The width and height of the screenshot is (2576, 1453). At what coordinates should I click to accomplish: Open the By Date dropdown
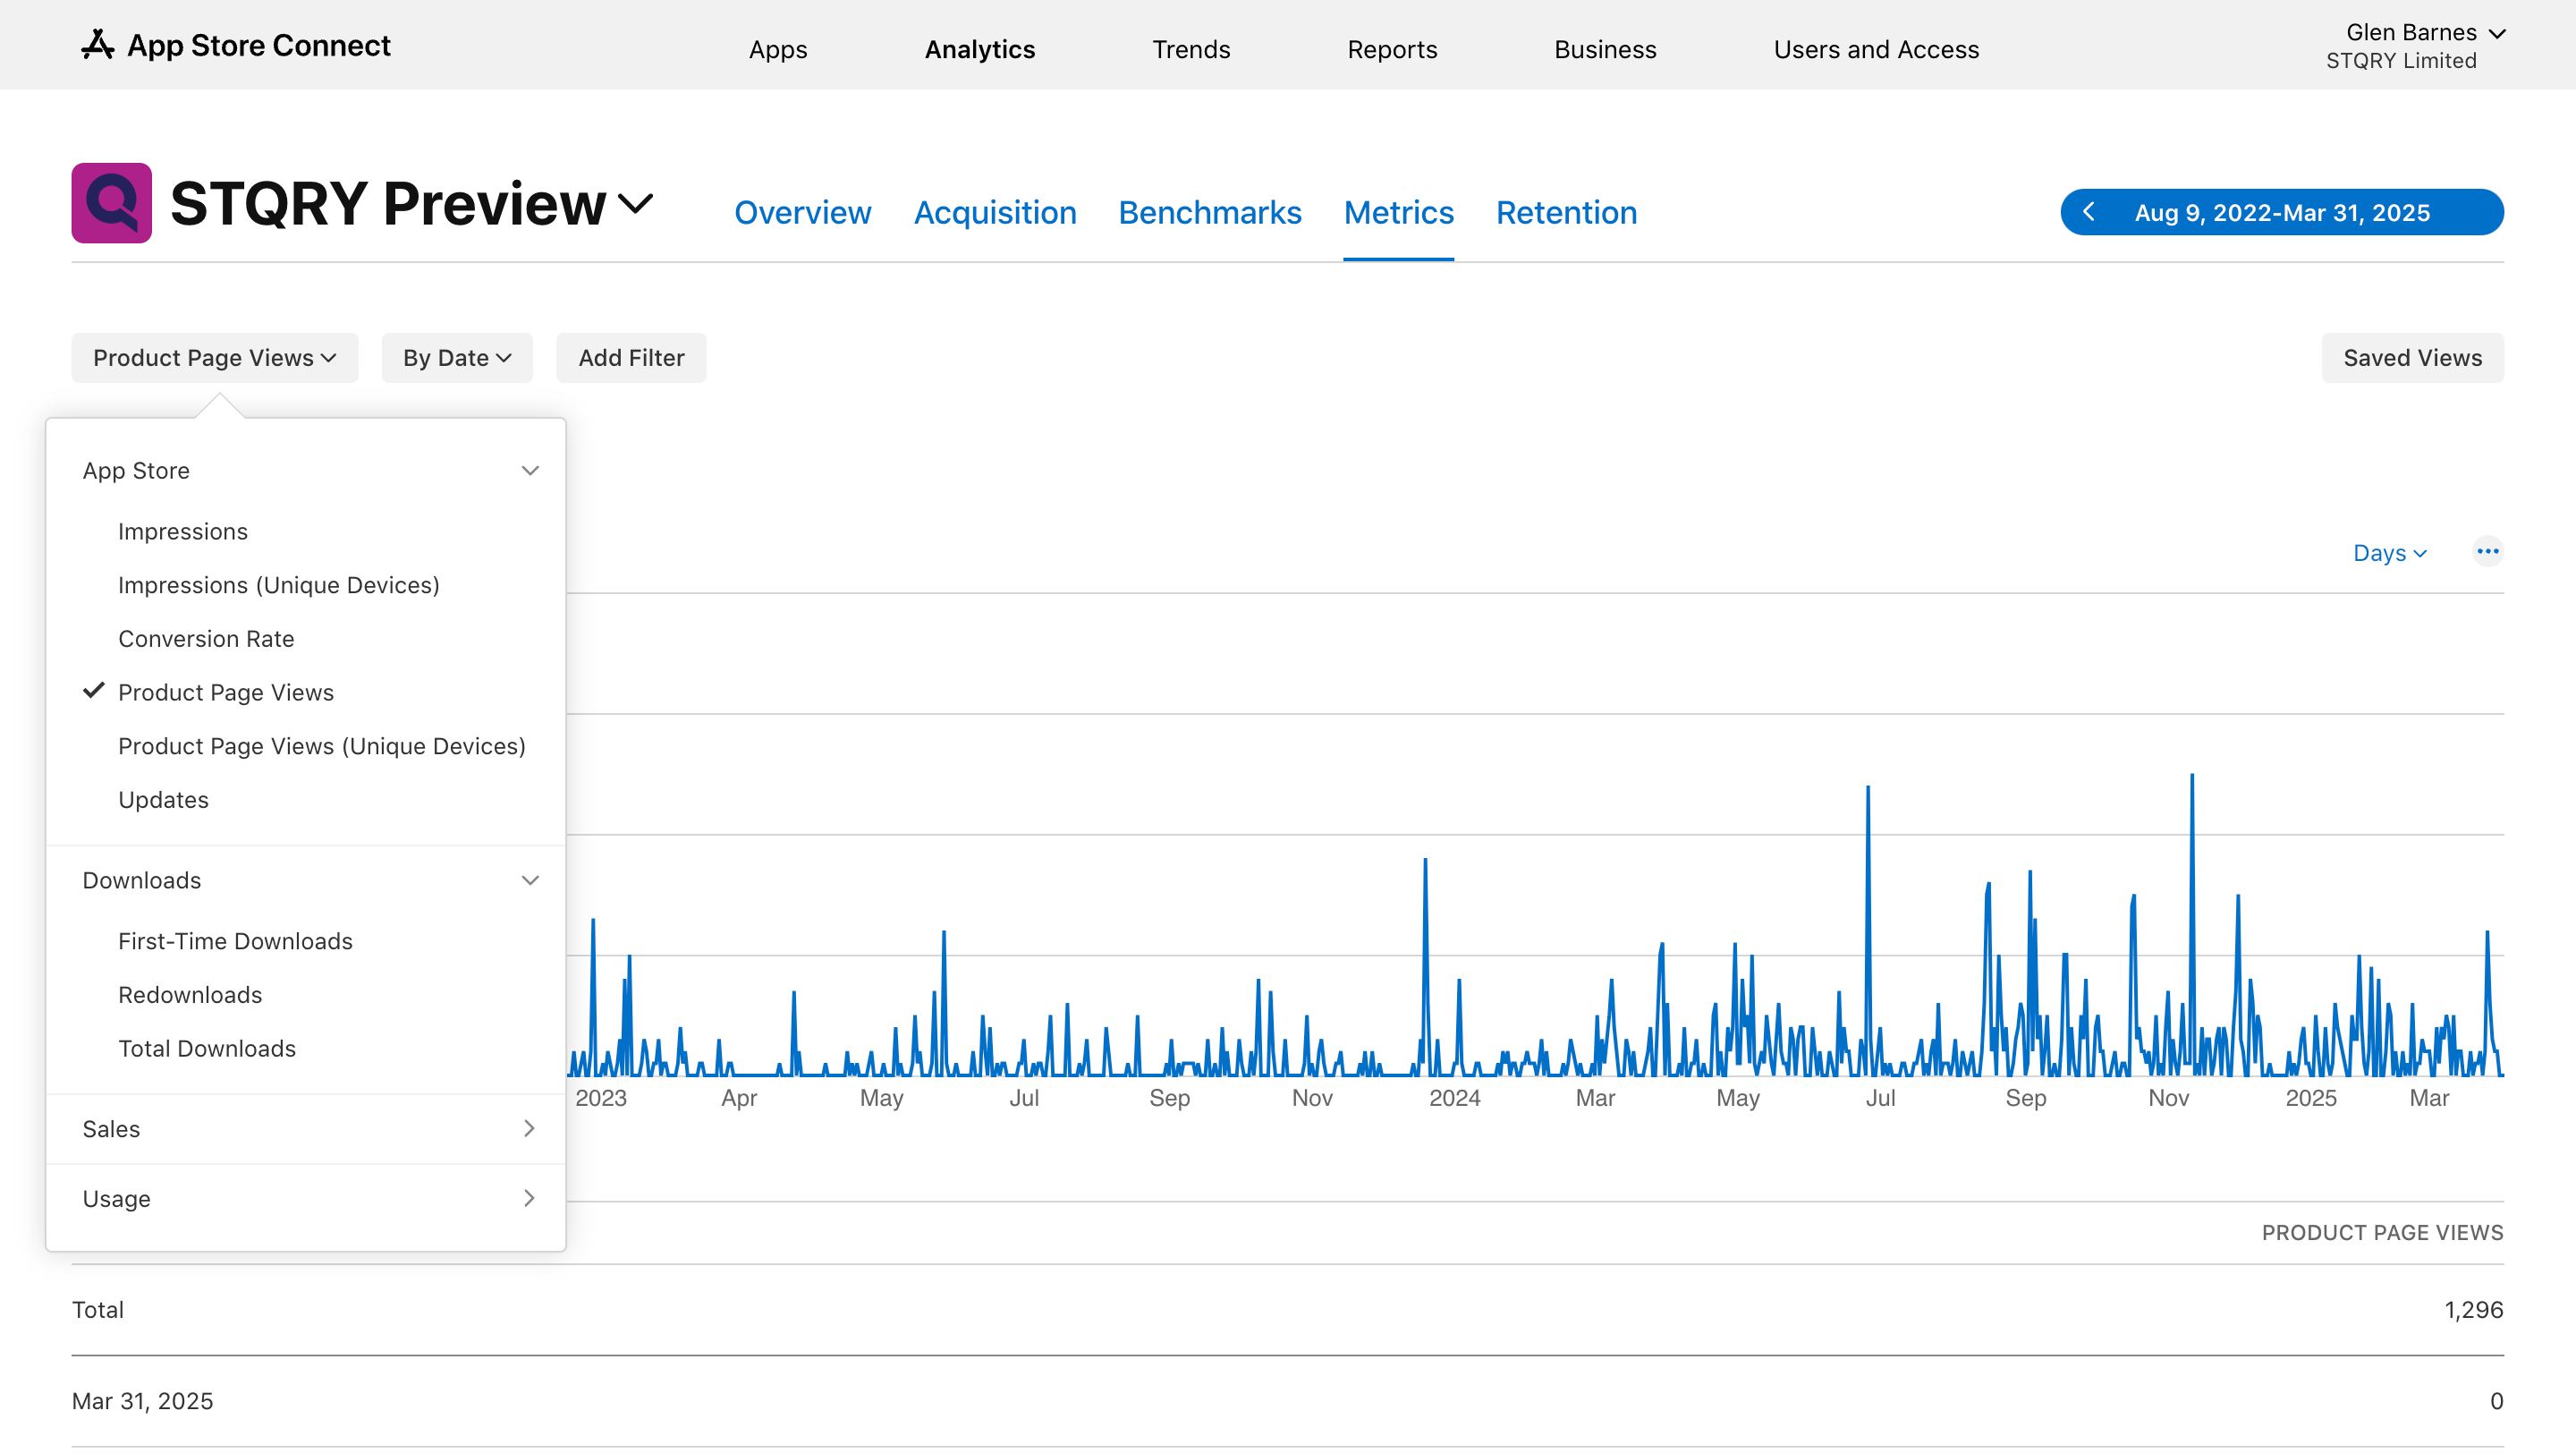457,358
